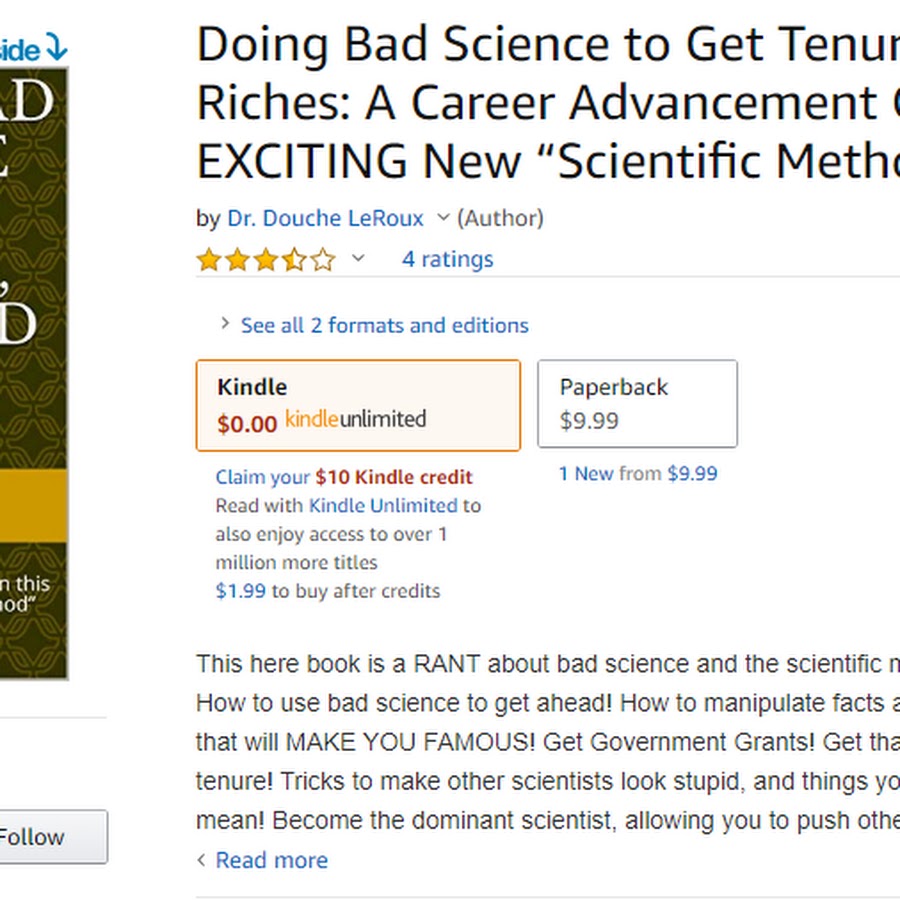Image resolution: width=900 pixels, height=900 pixels.
Task: Click the book title heading
Action: 548,102
